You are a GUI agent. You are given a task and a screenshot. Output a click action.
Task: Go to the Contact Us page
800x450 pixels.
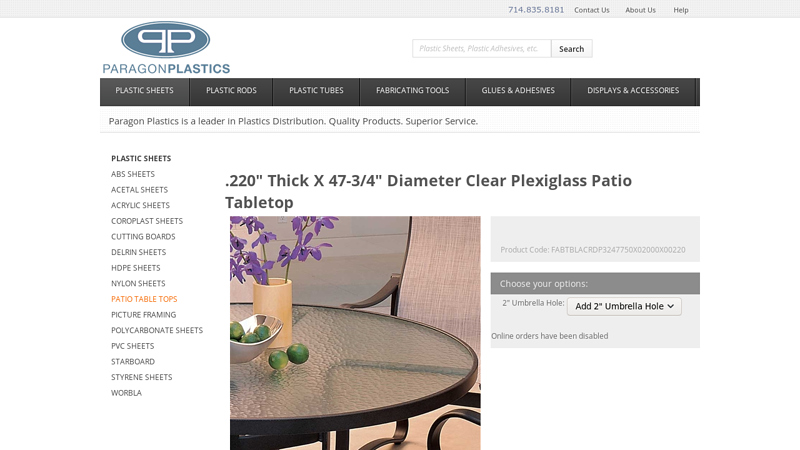coord(592,10)
